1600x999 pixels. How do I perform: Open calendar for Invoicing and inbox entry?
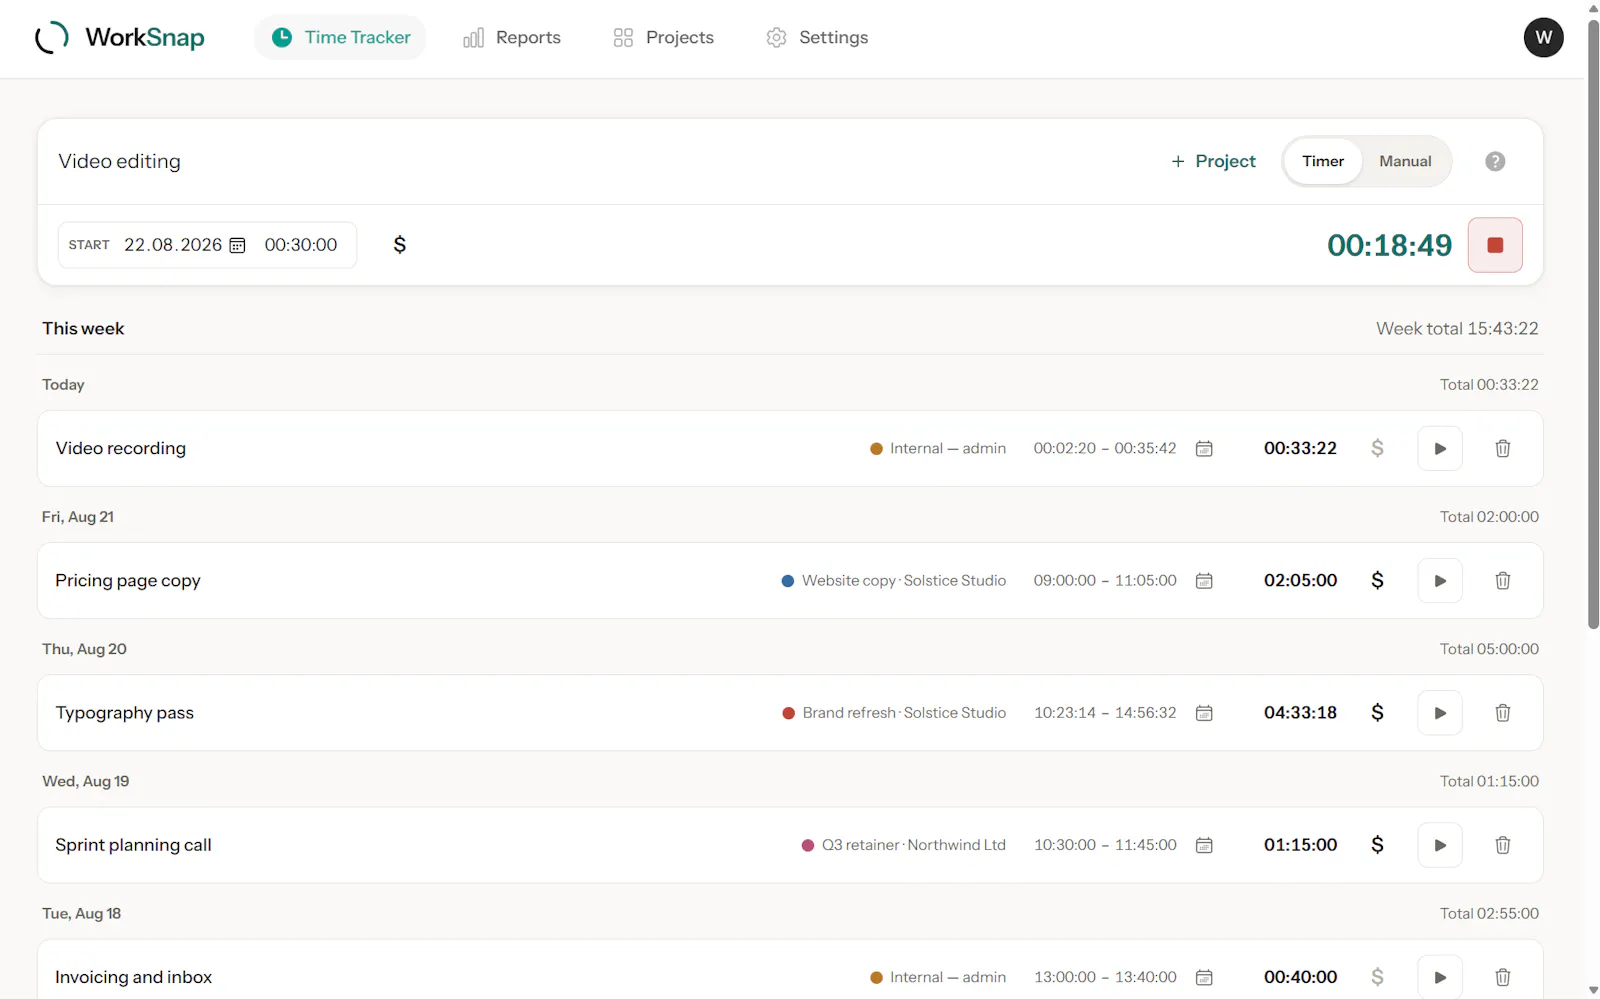click(x=1204, y=977)
